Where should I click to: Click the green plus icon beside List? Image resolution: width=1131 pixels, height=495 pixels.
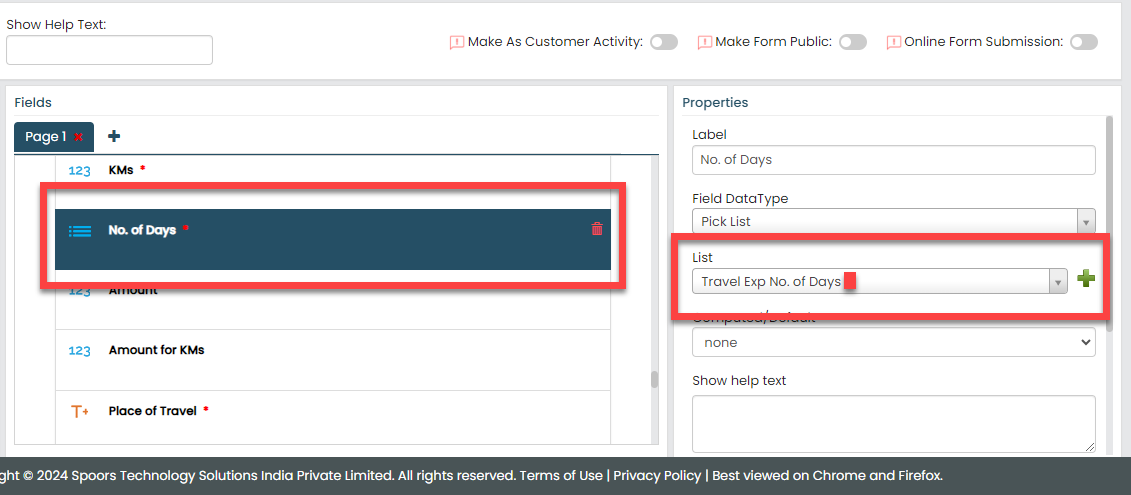tap(1086, 280)
